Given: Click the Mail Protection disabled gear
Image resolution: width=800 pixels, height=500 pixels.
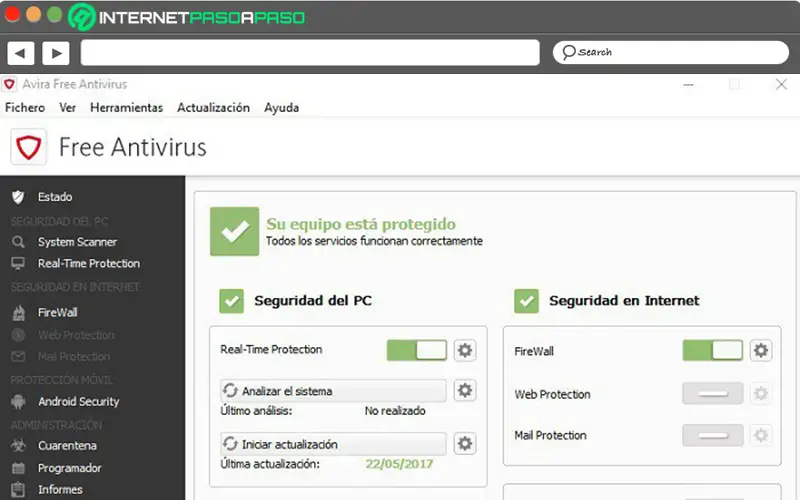Looking at the screenshot, I should (x=761, y=435).
